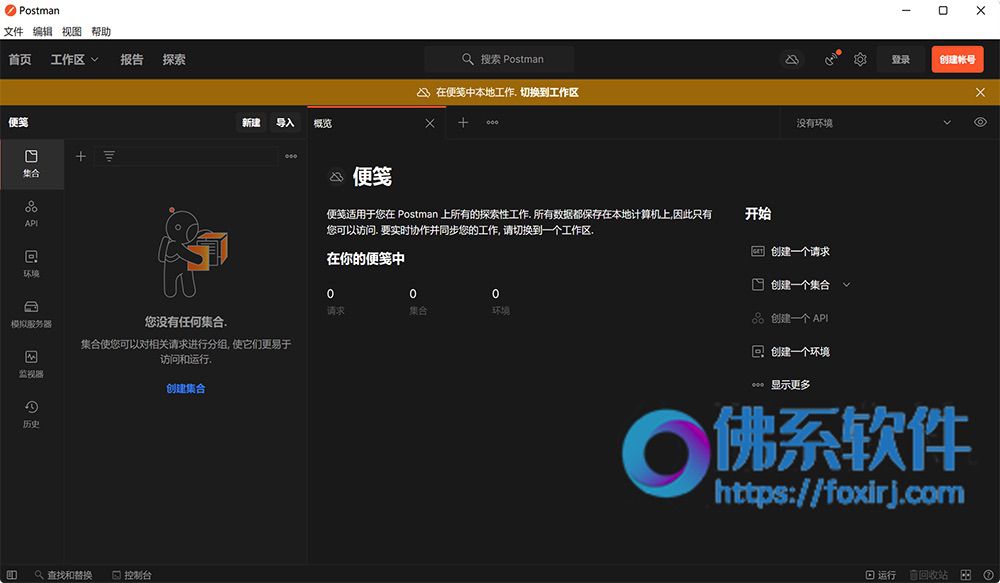Viewport: 1000px width, 583px height.
Task: Open the 探索 (Explore) page
Action: pos(174,60)
